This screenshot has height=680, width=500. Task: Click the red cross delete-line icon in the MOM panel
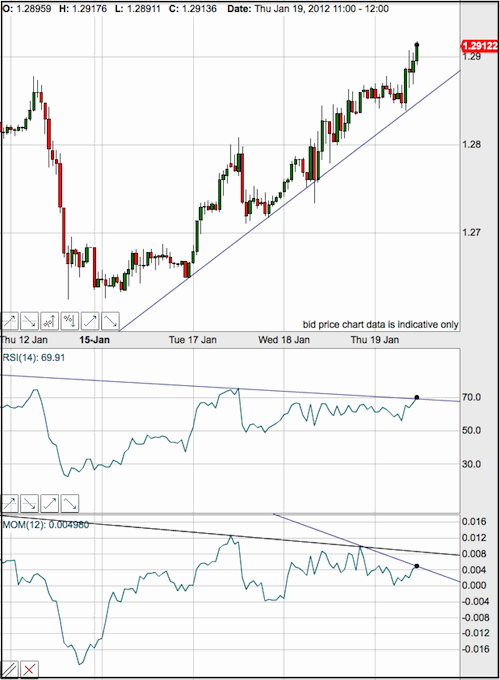[29, 670]
